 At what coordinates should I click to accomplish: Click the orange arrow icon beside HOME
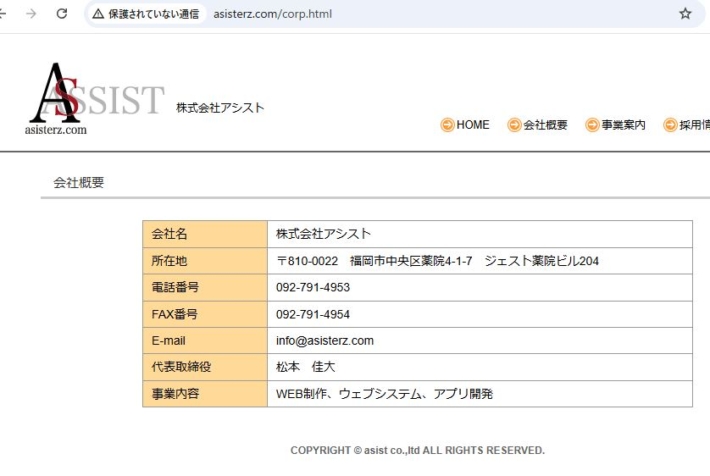[447, 125]
